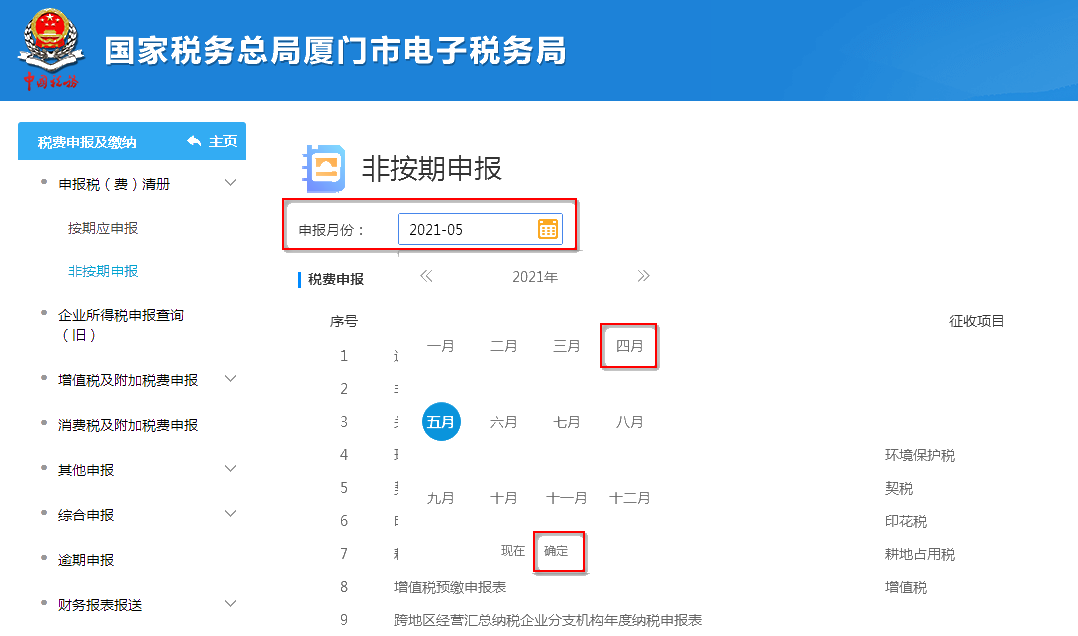Confirm the month with the 确定 button
1078x636 pixels.
pyautogui.click(x=556, y=551)
